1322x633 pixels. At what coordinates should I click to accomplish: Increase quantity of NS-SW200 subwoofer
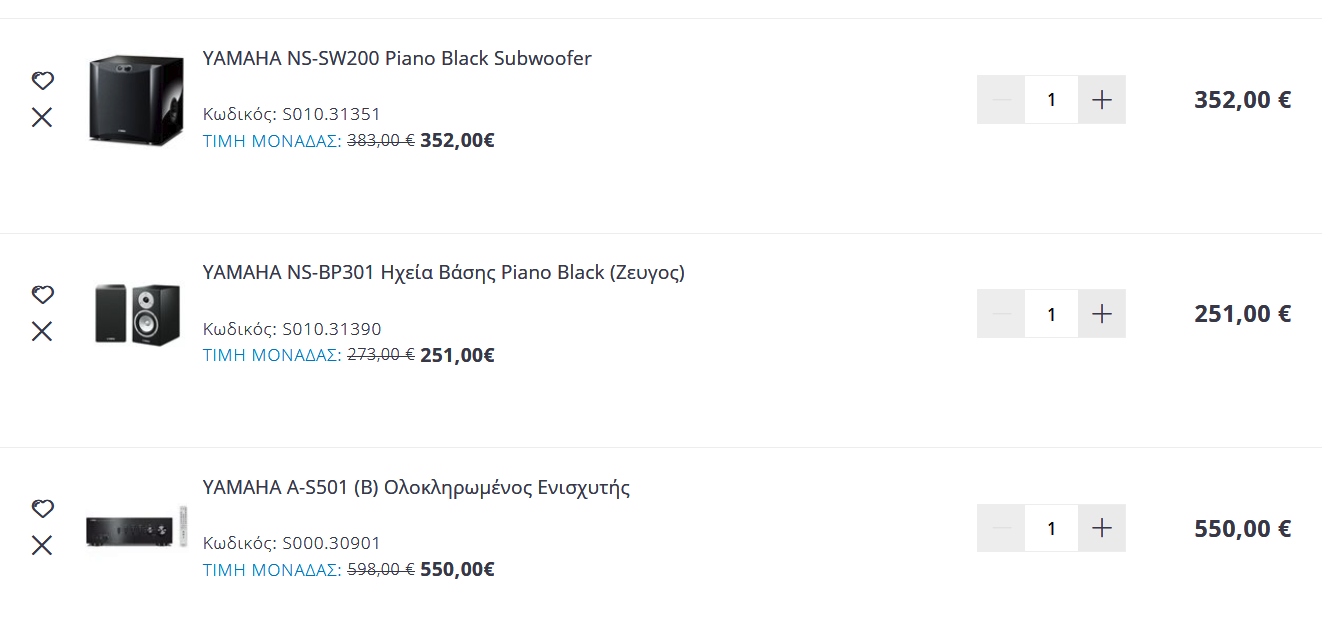click(1102, 100)
